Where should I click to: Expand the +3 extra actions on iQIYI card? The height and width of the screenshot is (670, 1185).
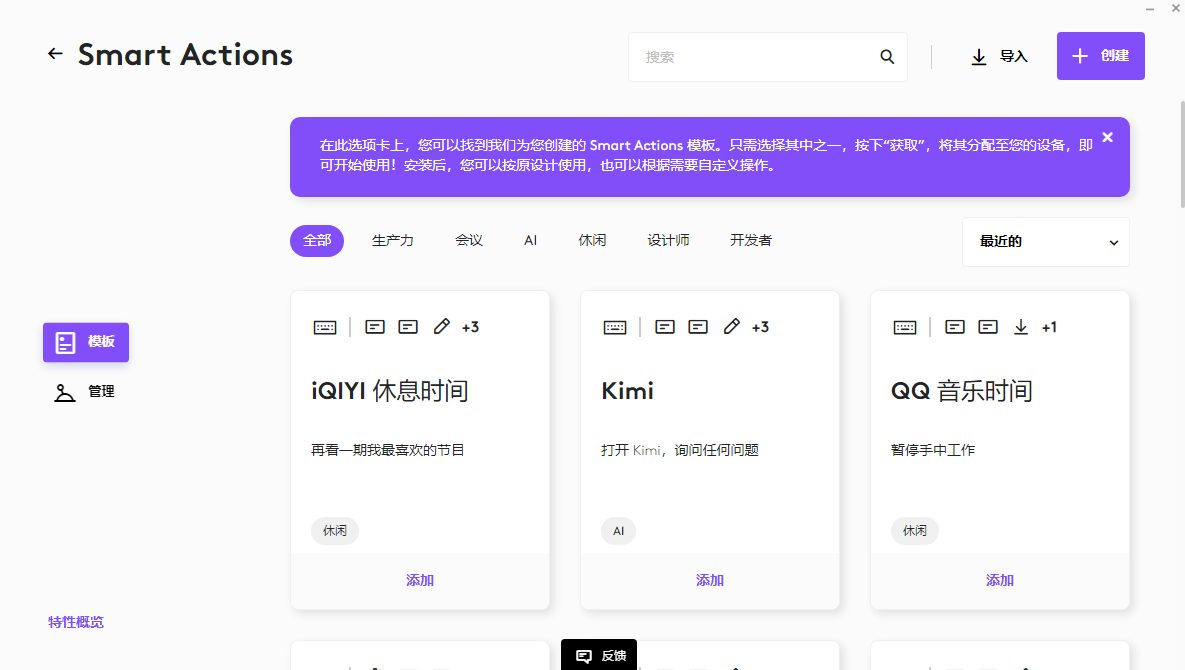pos(470,326)
